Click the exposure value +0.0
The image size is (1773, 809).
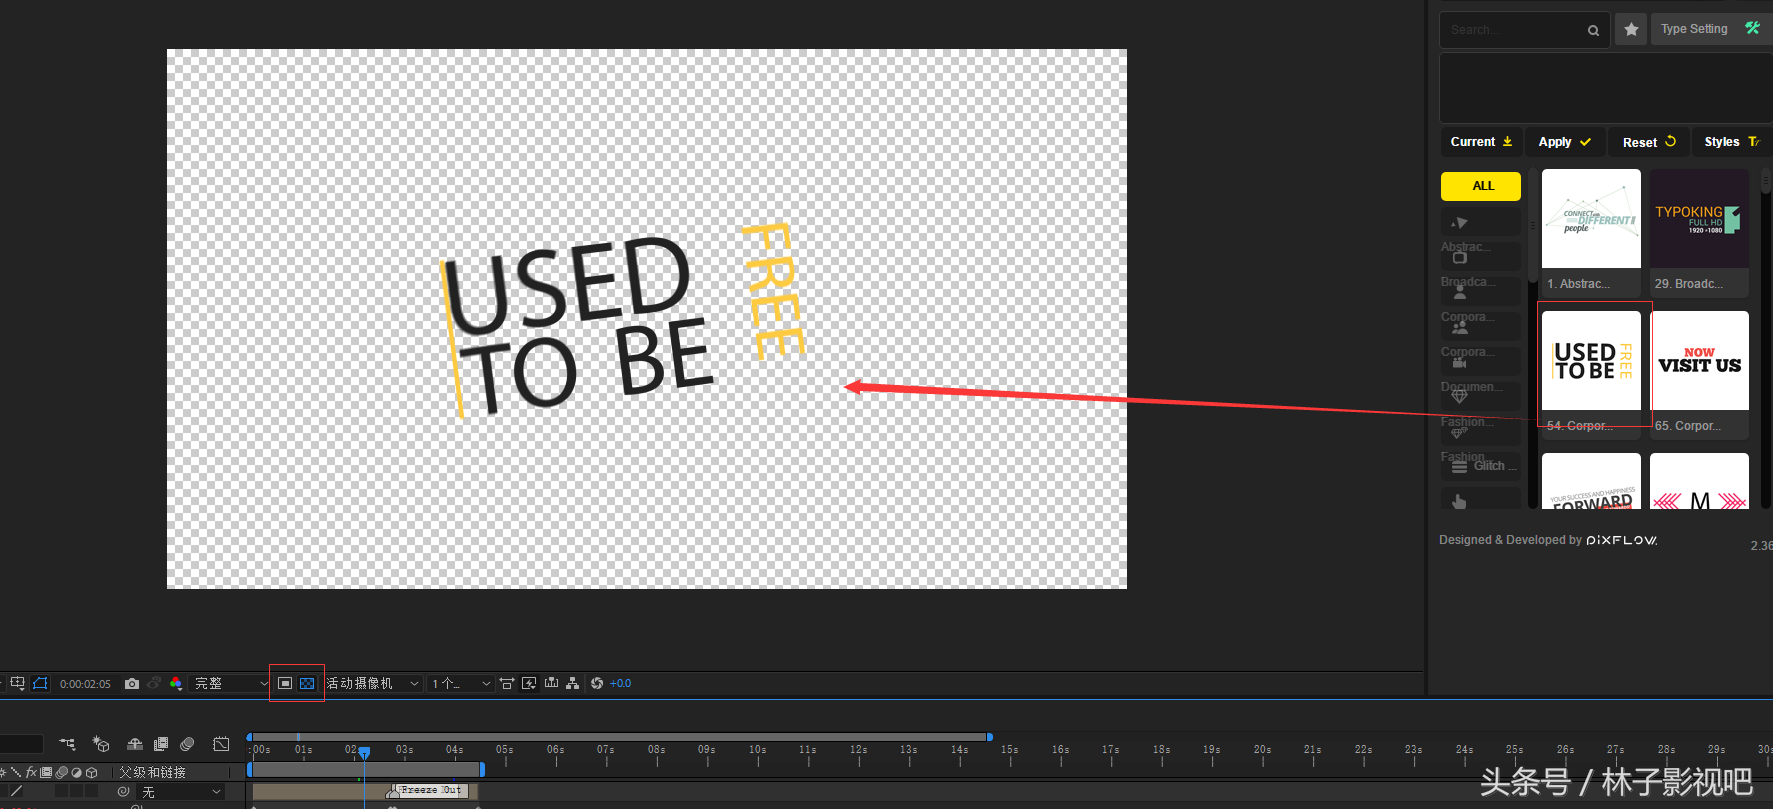coord(620,684)
